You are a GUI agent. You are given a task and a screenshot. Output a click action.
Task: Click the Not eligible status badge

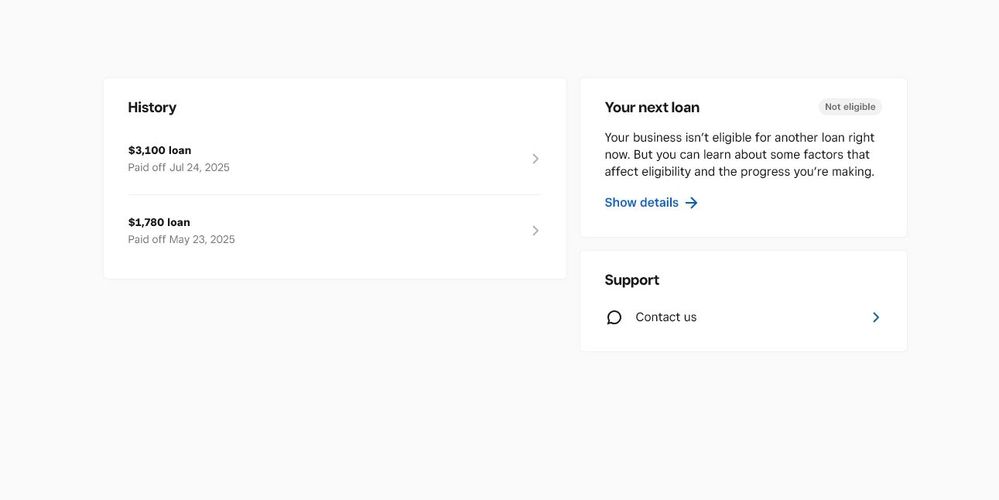point(850,107)
